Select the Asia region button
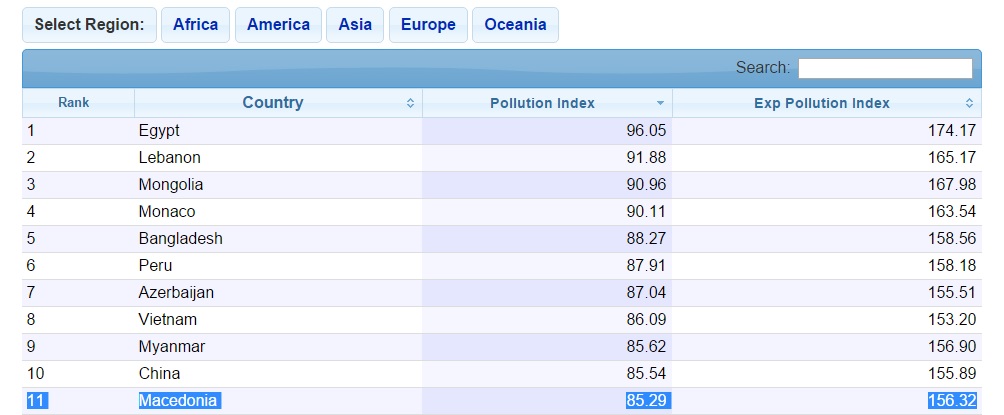This screenshot has height=415, width=1004. point(355,25)
